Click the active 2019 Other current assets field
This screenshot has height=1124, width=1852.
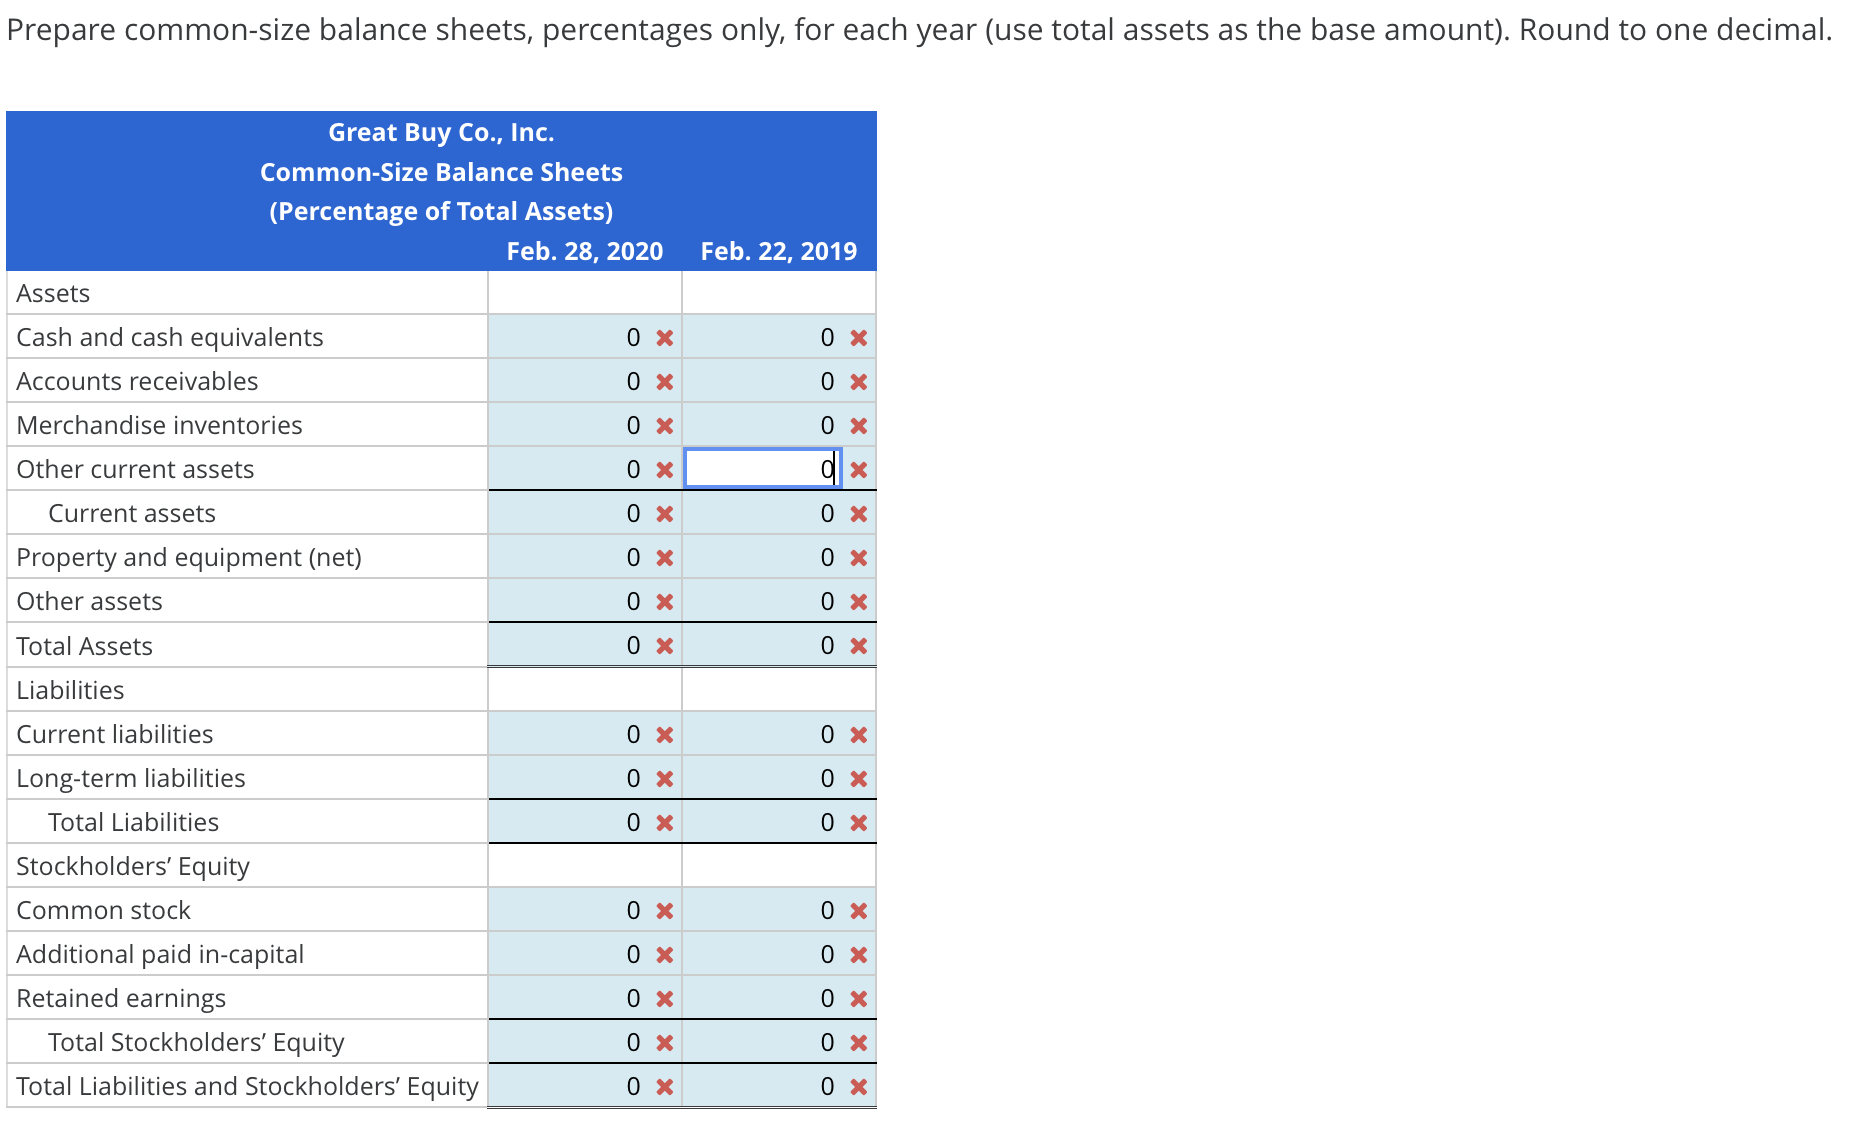[x=763, y=469]
